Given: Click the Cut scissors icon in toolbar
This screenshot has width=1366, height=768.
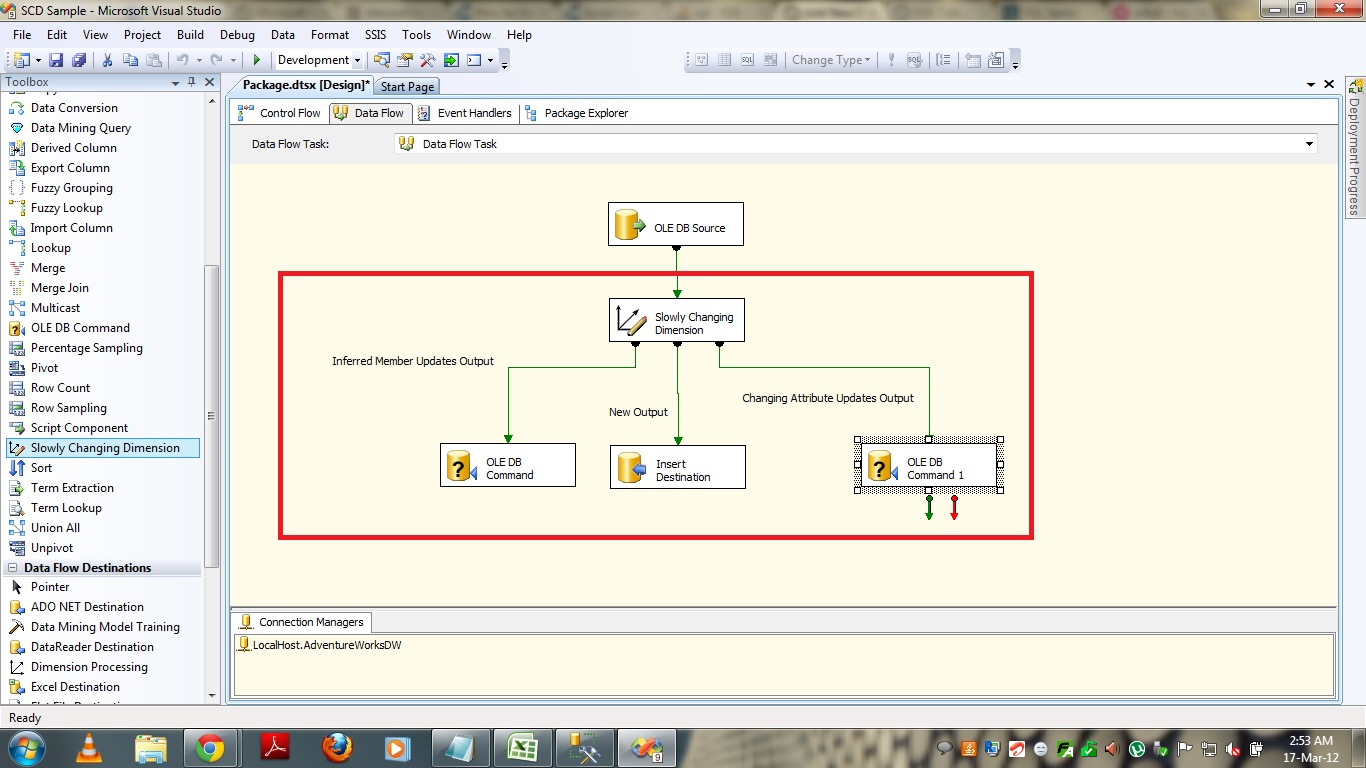Looking at the screenshot, I should point(107,60).
